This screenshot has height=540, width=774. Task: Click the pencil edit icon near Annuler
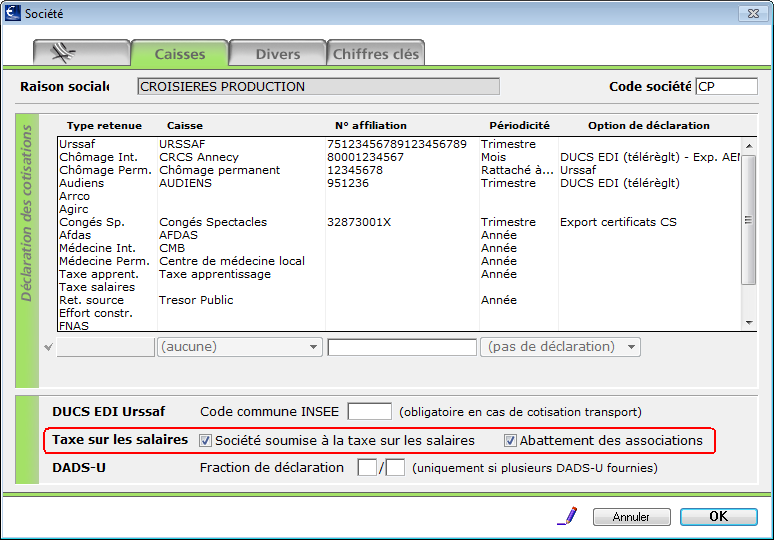tap(568, 516)
